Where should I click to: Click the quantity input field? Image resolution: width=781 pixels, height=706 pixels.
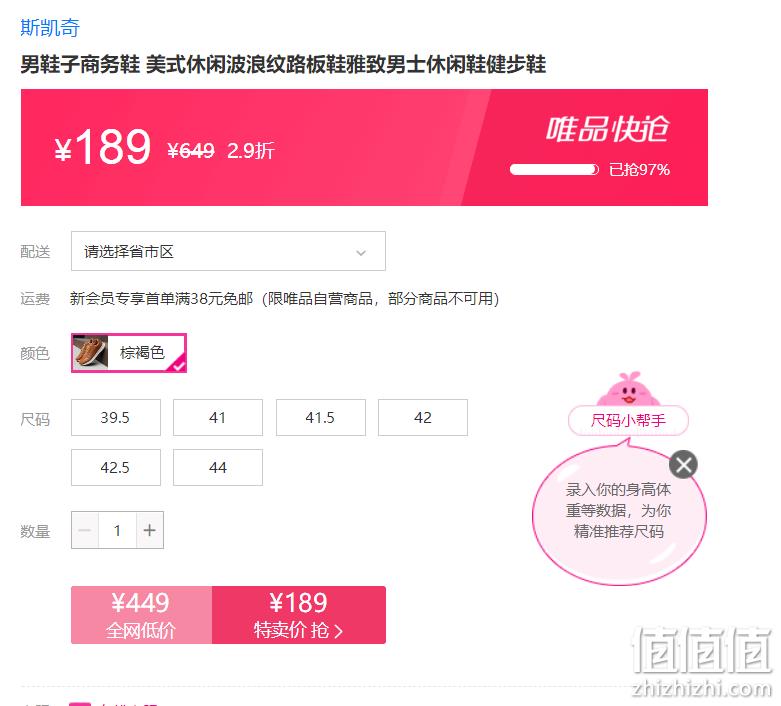click(x=117, y=530)
